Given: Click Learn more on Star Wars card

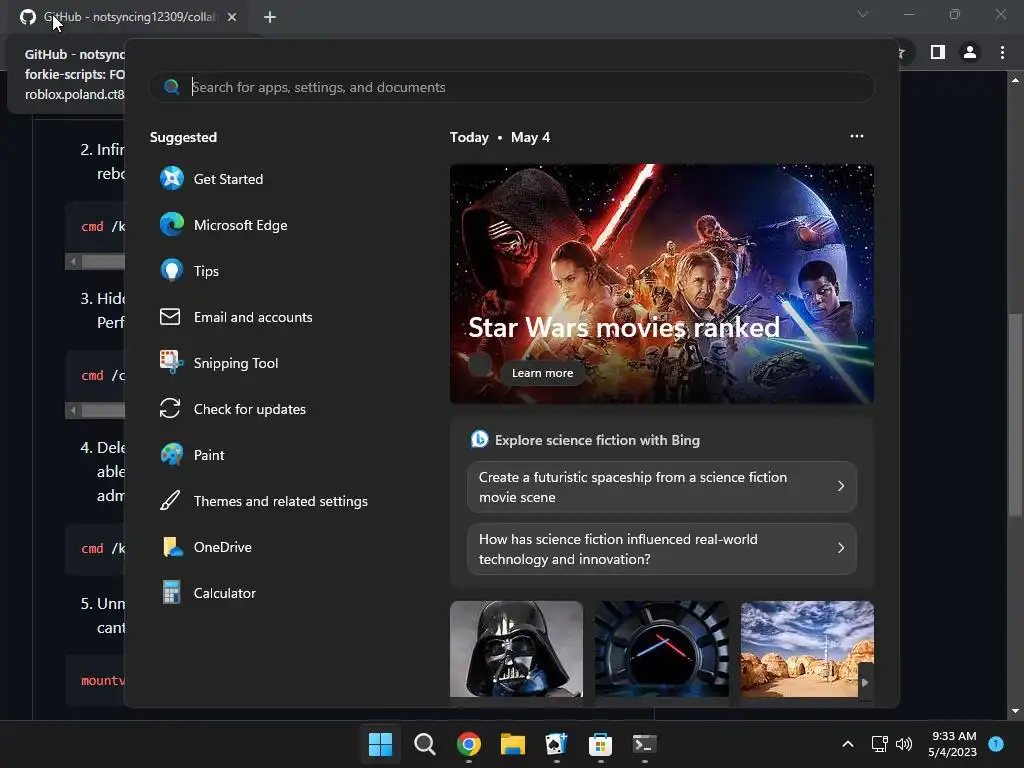Looking at the screenshot, I should (x=542, y=373).
